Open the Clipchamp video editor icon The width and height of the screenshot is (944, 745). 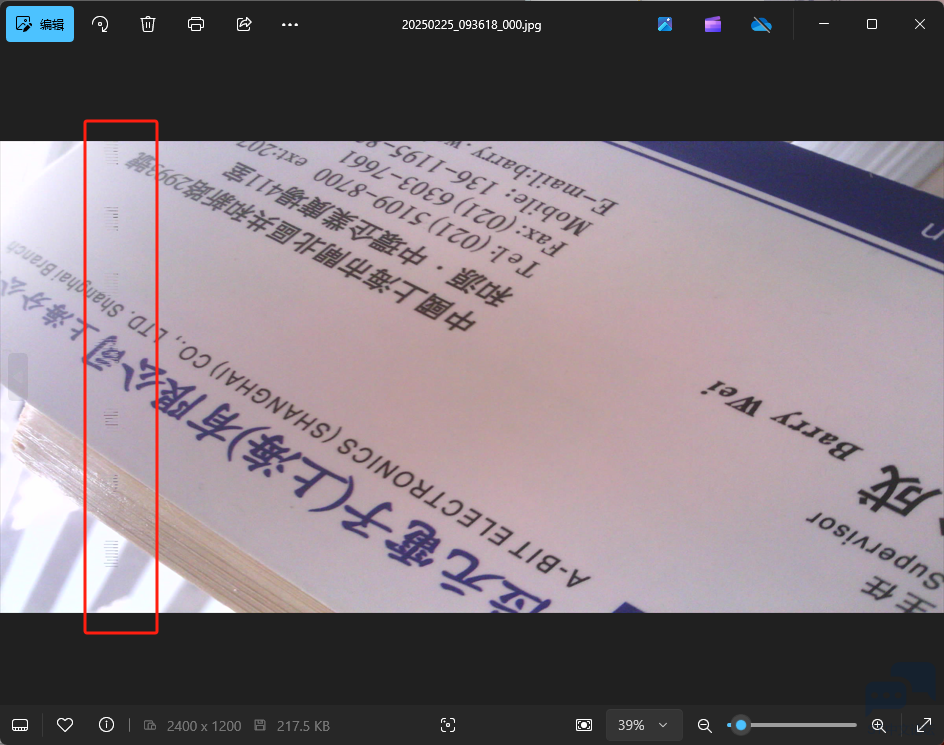point(713,24)
